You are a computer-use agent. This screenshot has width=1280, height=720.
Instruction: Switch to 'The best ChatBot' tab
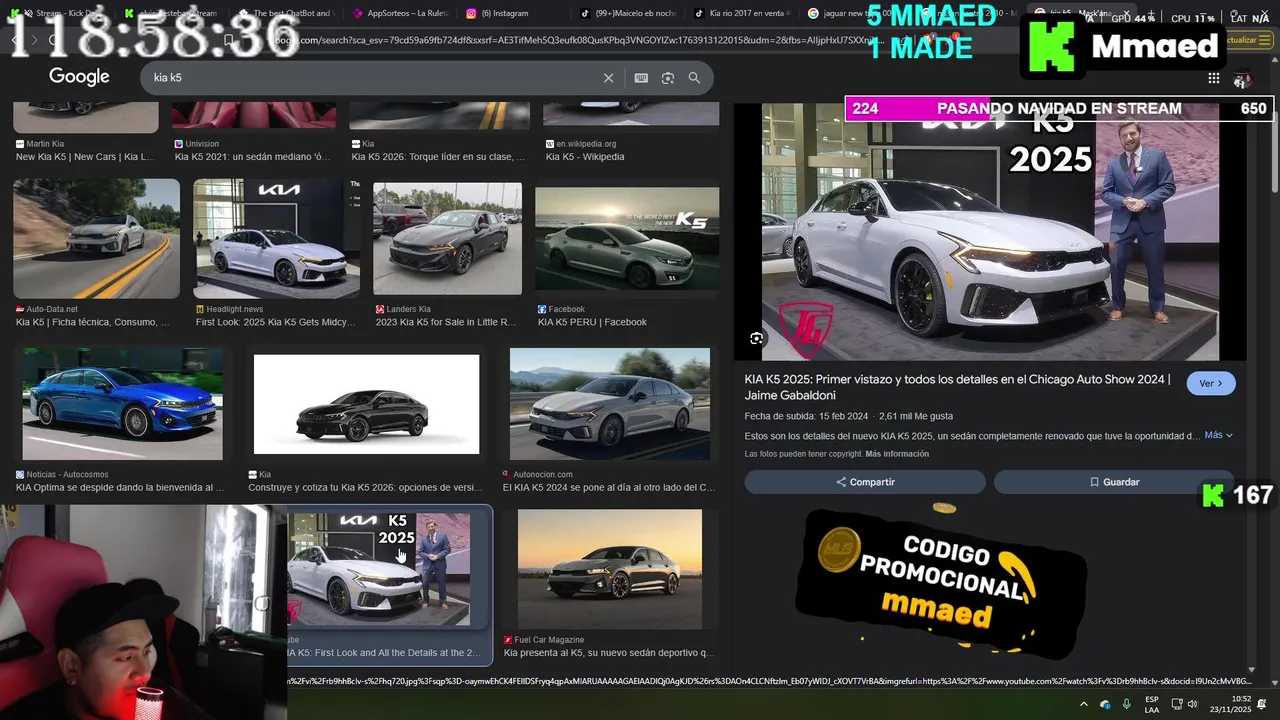point(285,13)
